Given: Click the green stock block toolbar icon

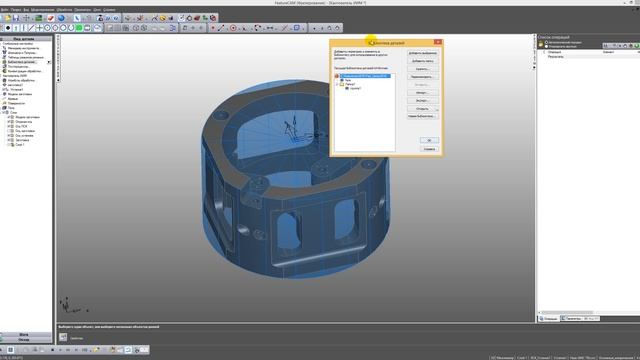Looking at the screenshot, I should point(39,18).
